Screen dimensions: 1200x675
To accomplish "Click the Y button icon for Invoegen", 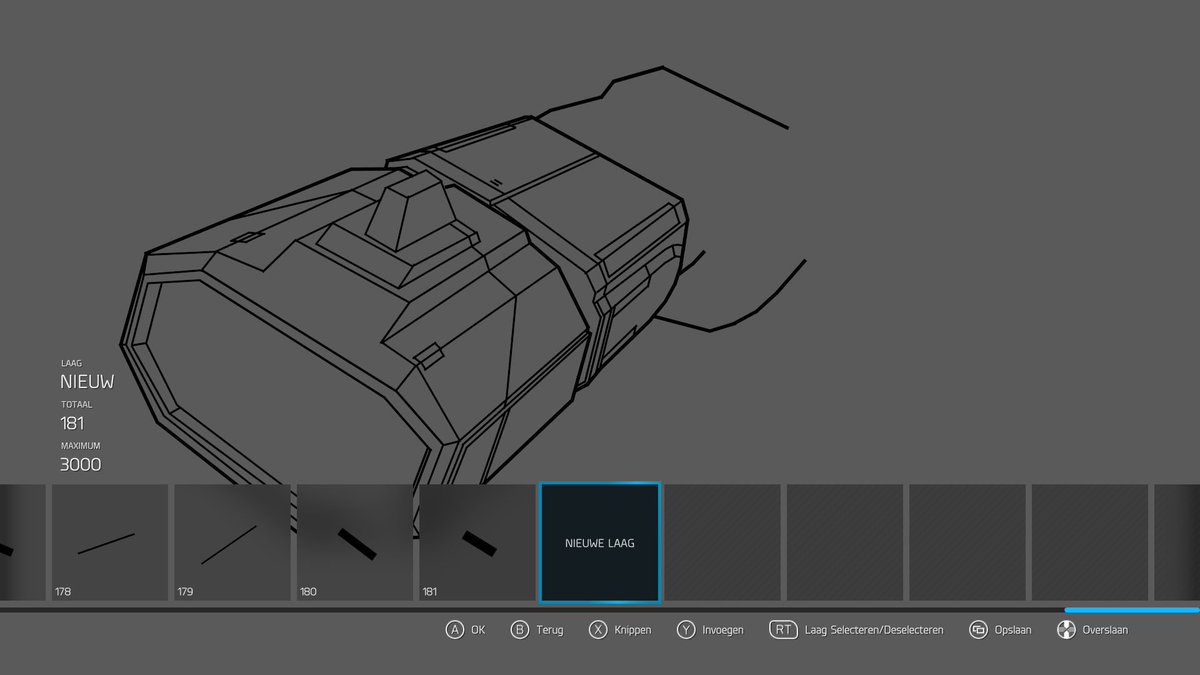I will pyautogui.click(x=686, y=630).
